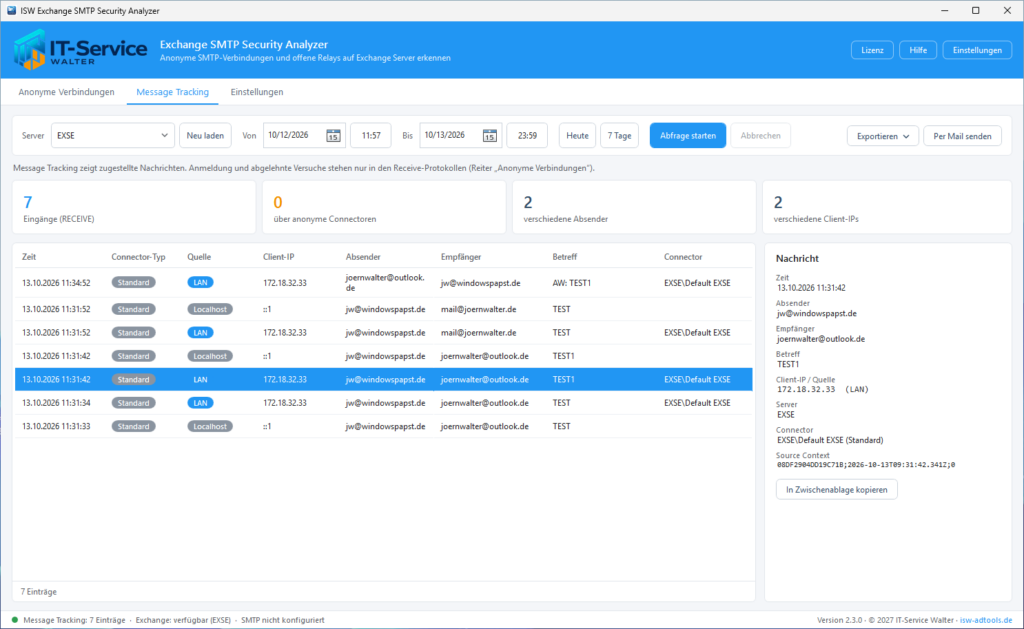Sort by Betreff column header
The image size is (1024, 629).
click(x=565, y=257)
